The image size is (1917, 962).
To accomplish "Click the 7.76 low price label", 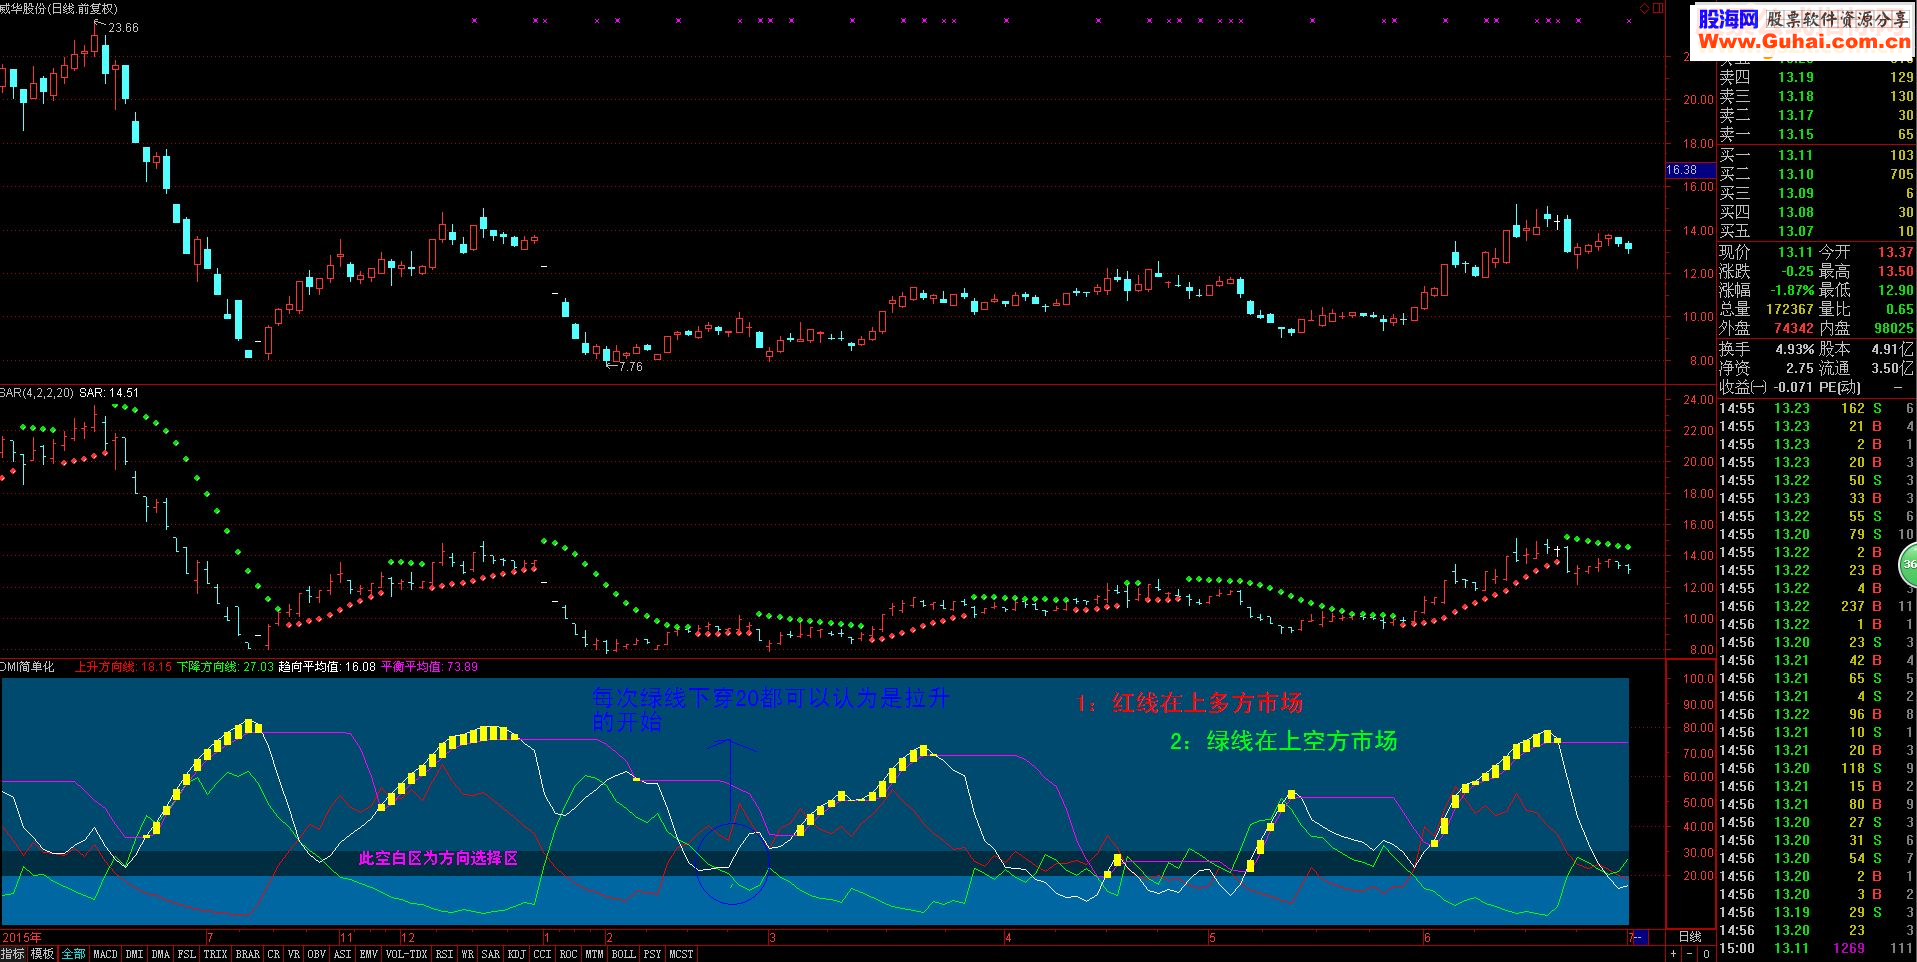I will point(631,367).
